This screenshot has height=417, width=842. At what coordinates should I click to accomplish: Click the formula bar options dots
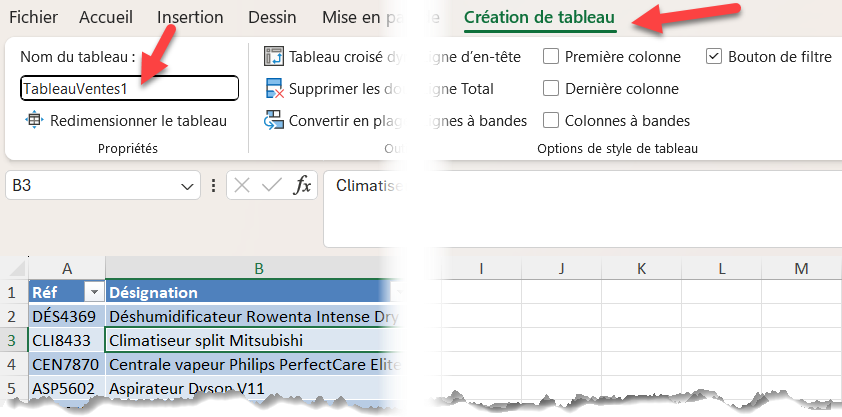click(214, 186)
